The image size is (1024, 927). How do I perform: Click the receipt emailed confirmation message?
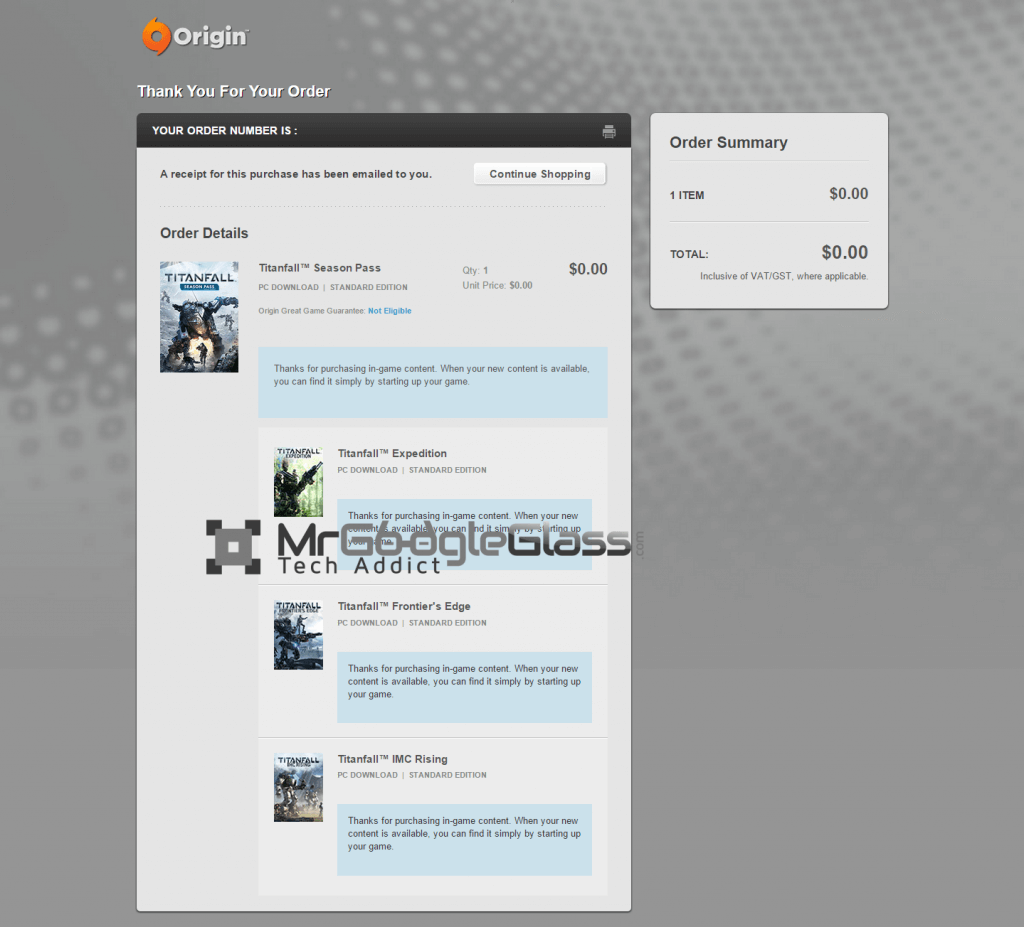click(296, 174)
